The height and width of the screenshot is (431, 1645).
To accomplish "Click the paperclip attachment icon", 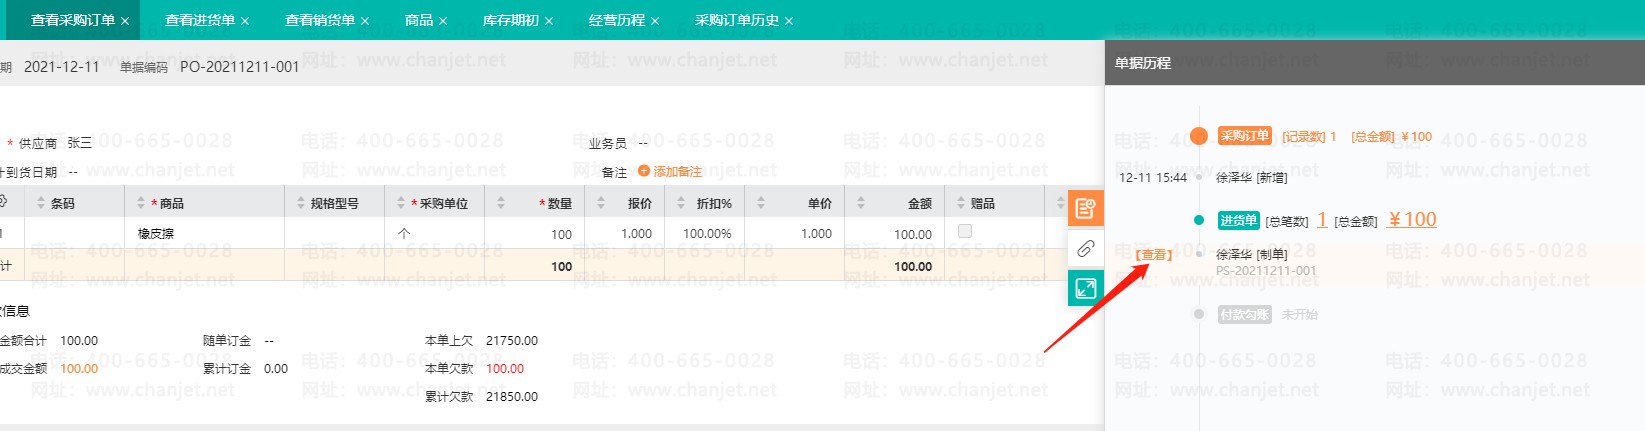I will click(x=1085, y=248).
